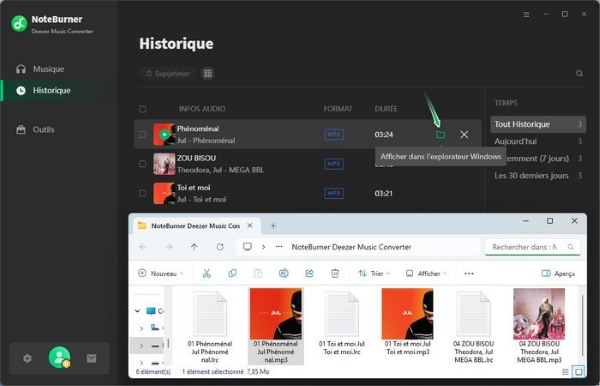Click Toi et moi album cover
The width and height of the screenshot is (600, 386).
click(x=164, y=194)
